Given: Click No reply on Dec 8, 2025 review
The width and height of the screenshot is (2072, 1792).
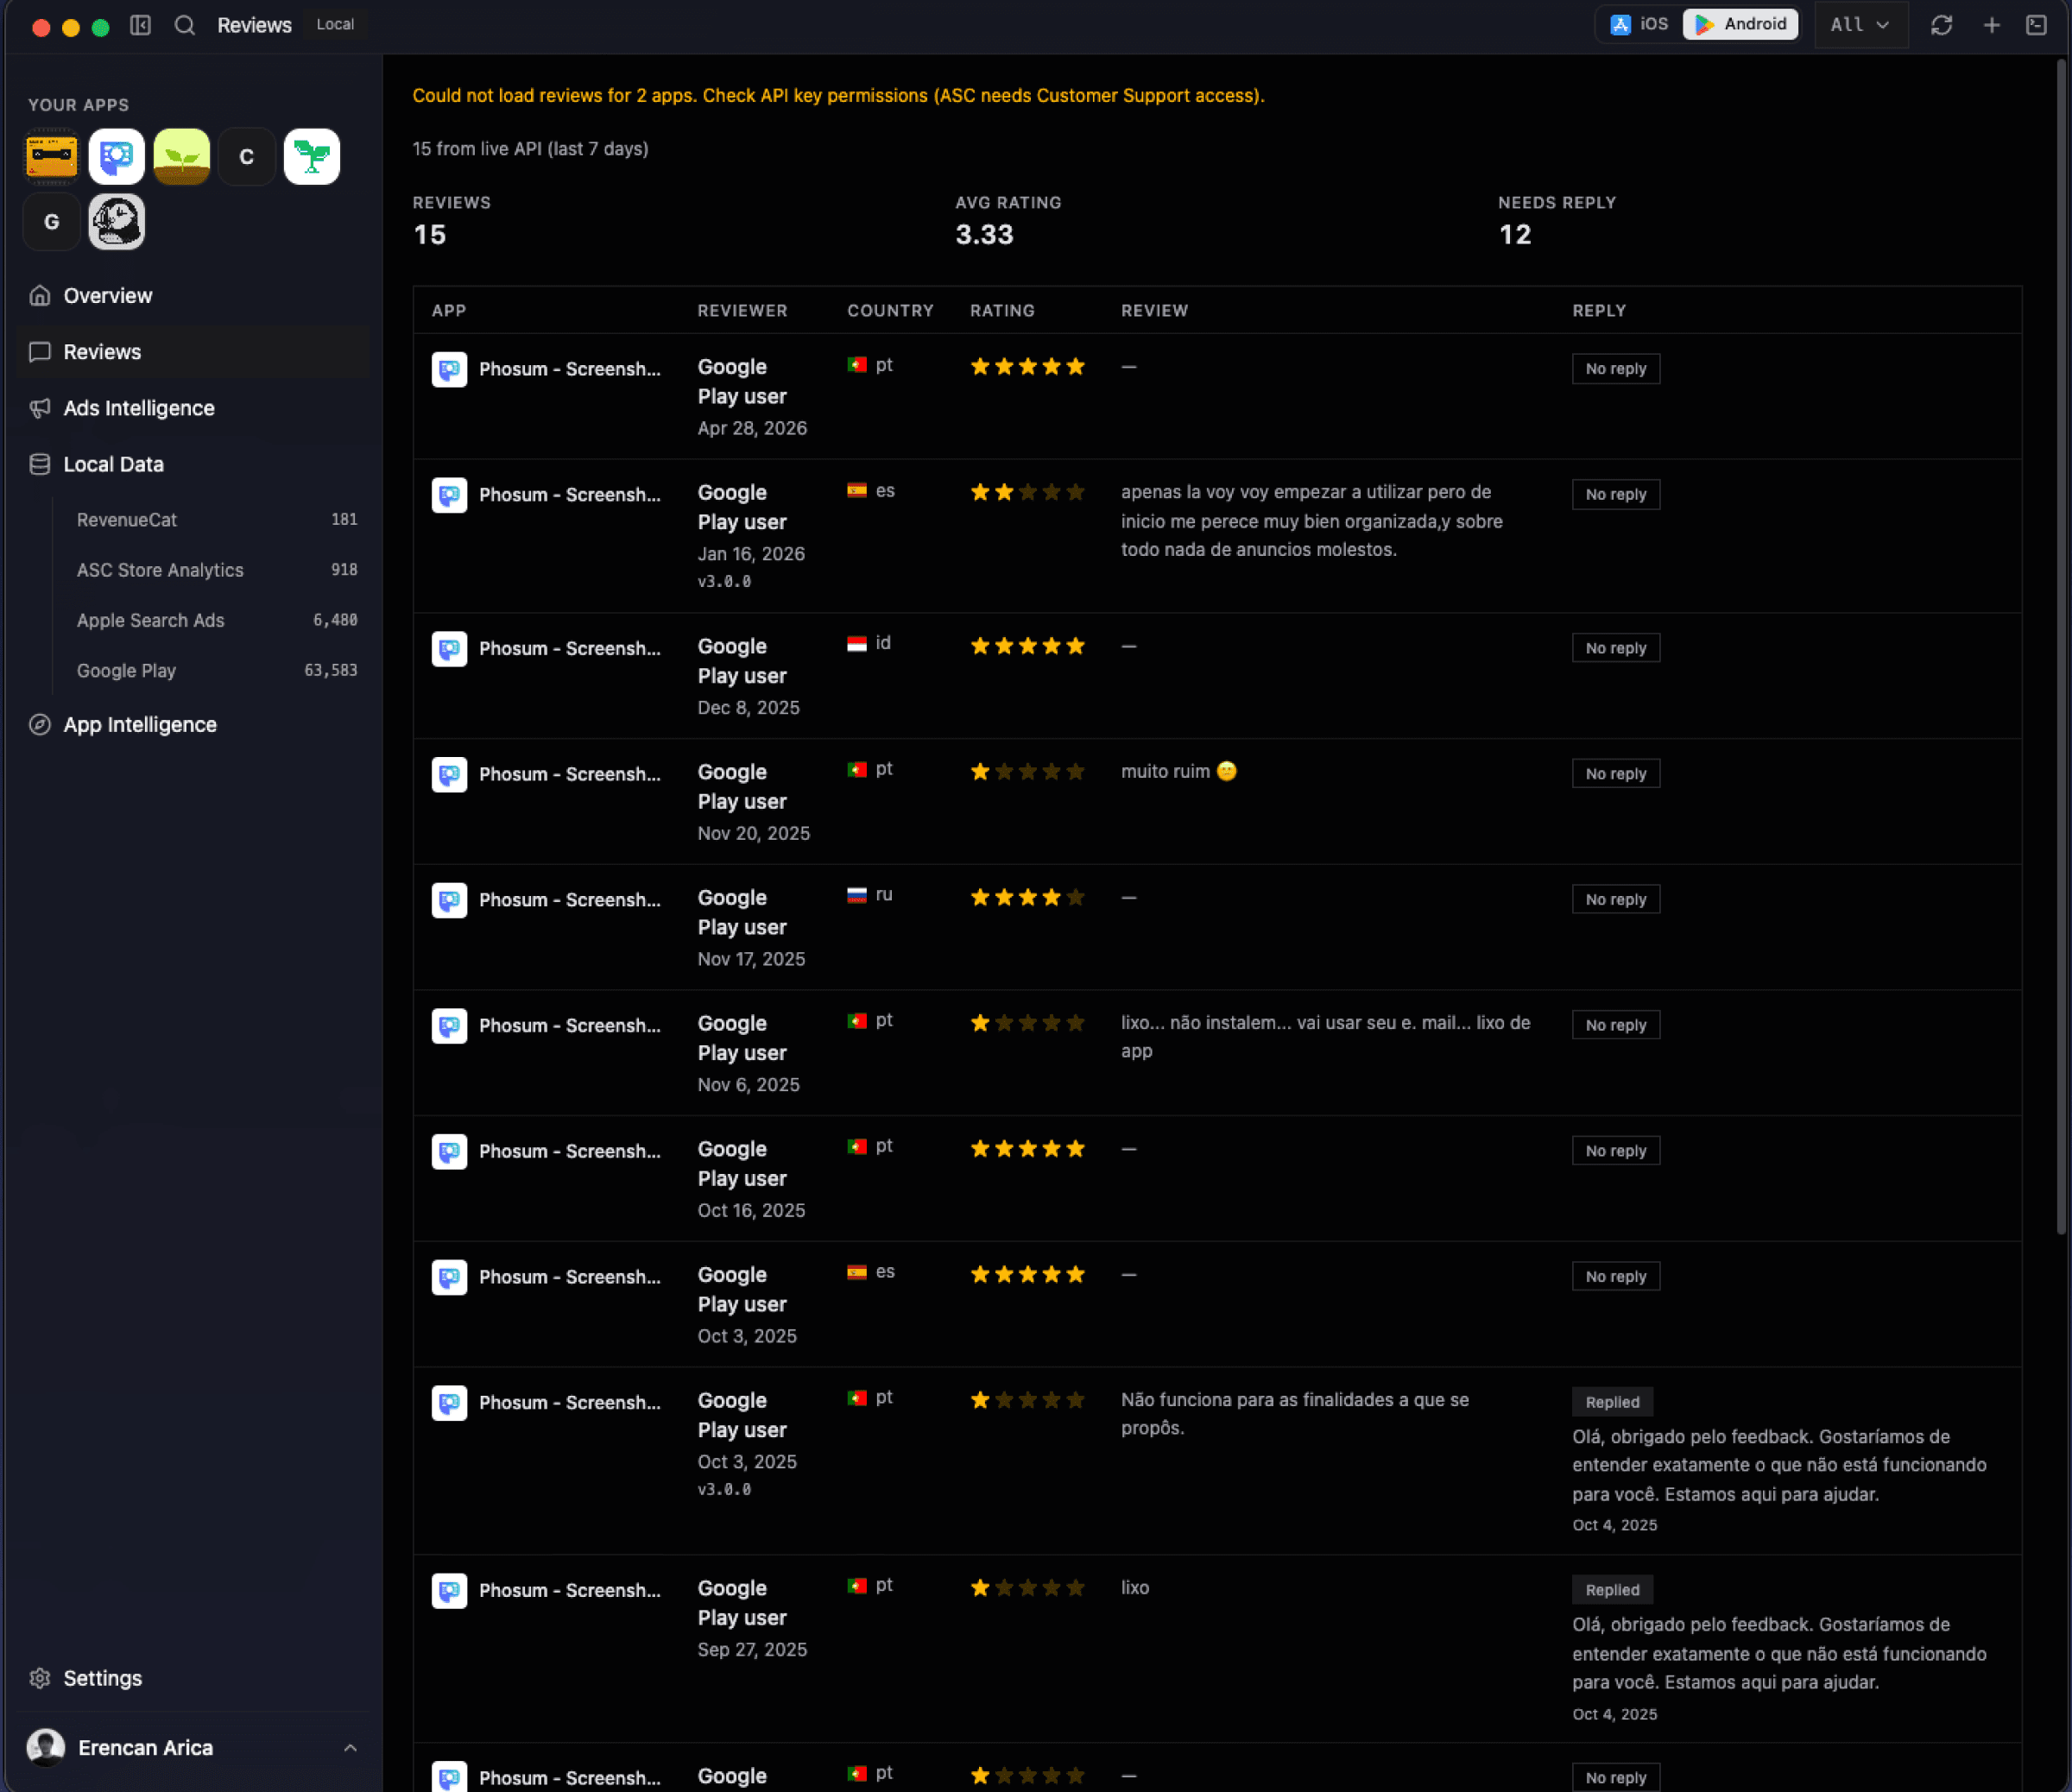Looking at the screenshot, I should point(1615,648).
